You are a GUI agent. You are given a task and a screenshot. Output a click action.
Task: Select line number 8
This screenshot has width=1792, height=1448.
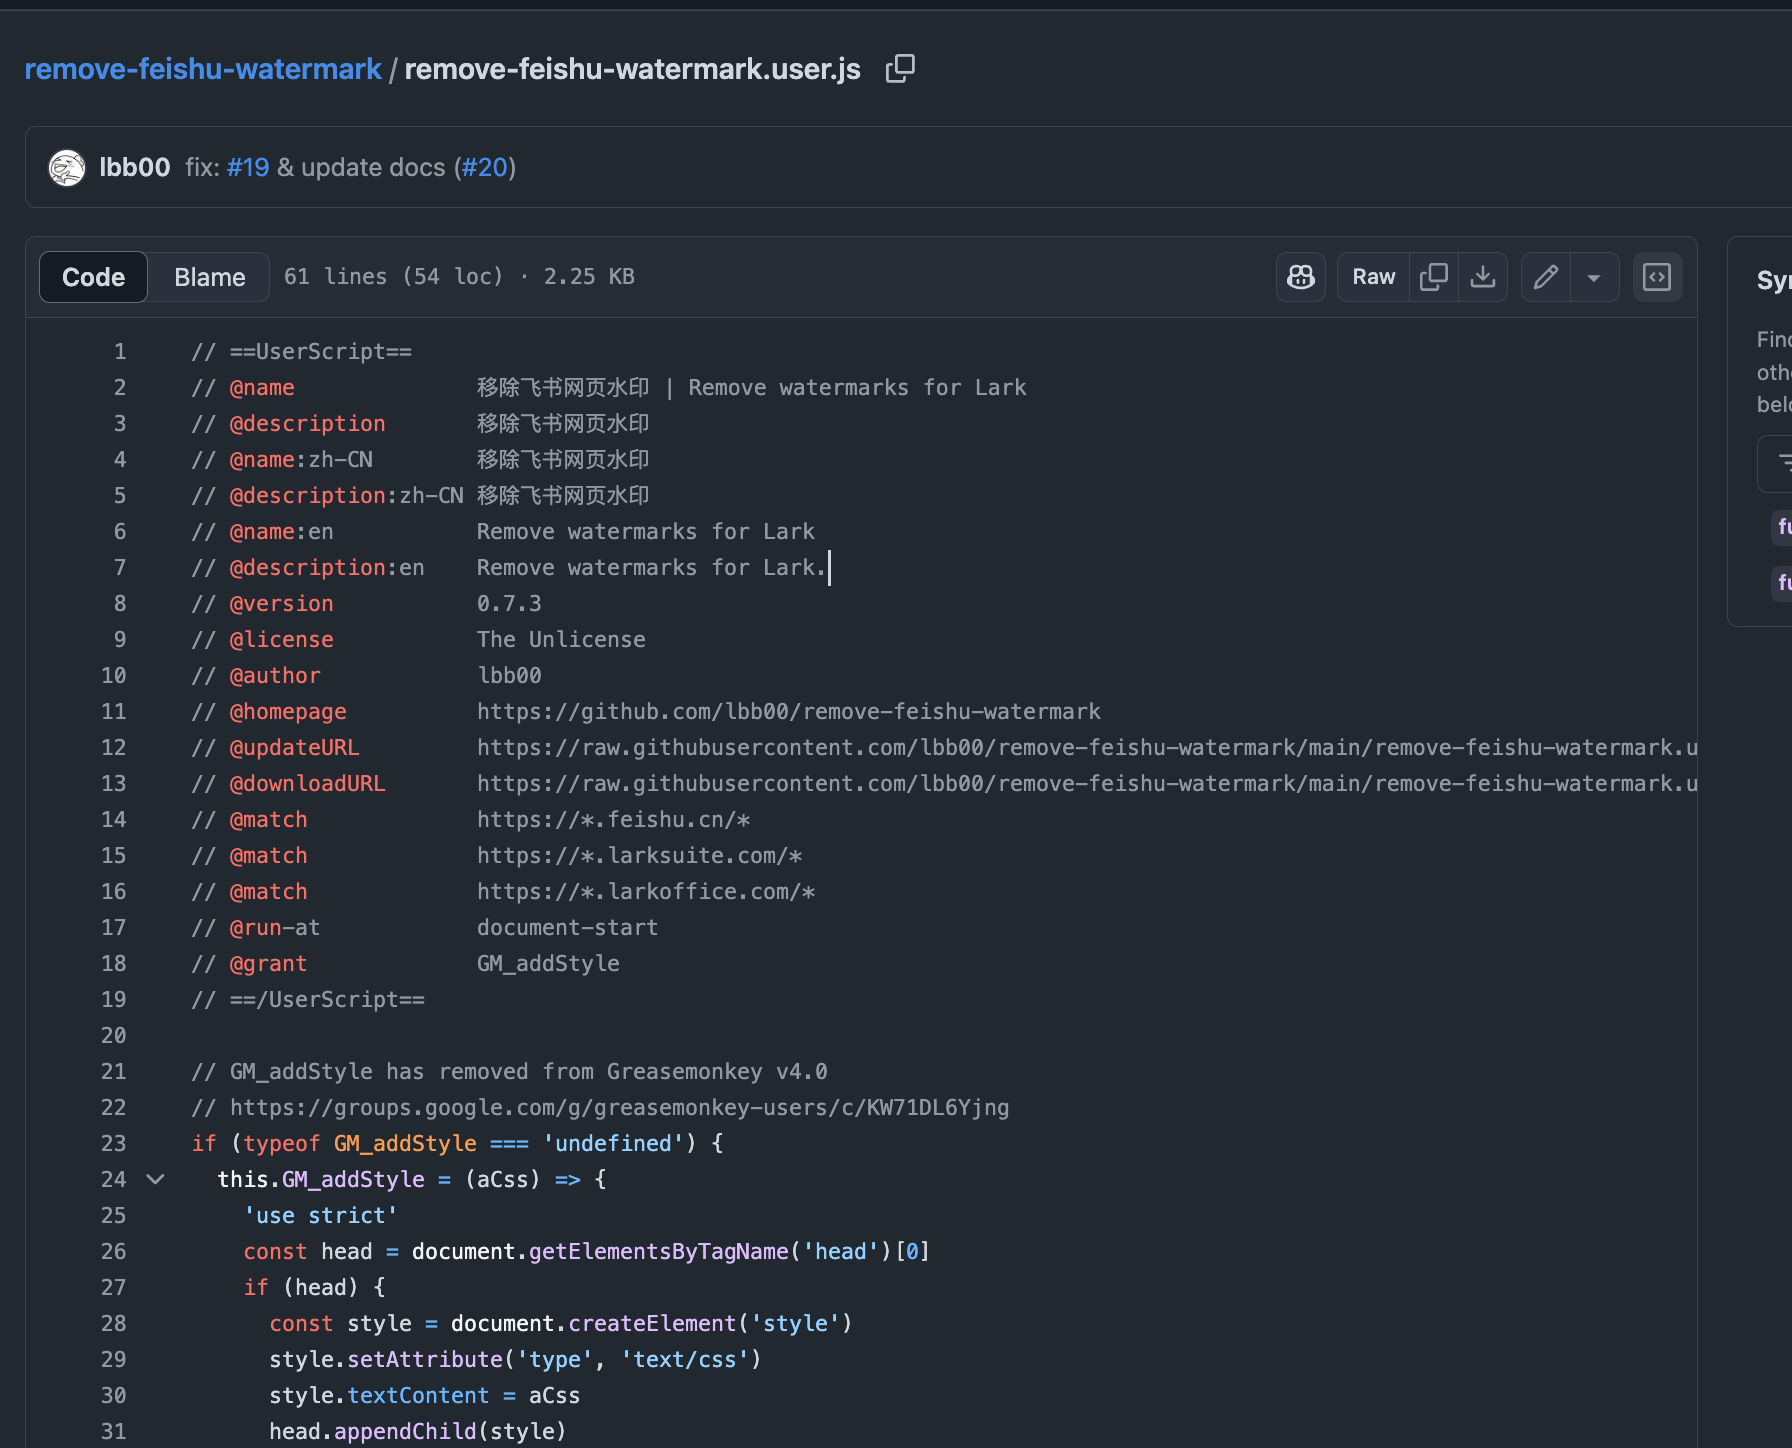[120, 604]
